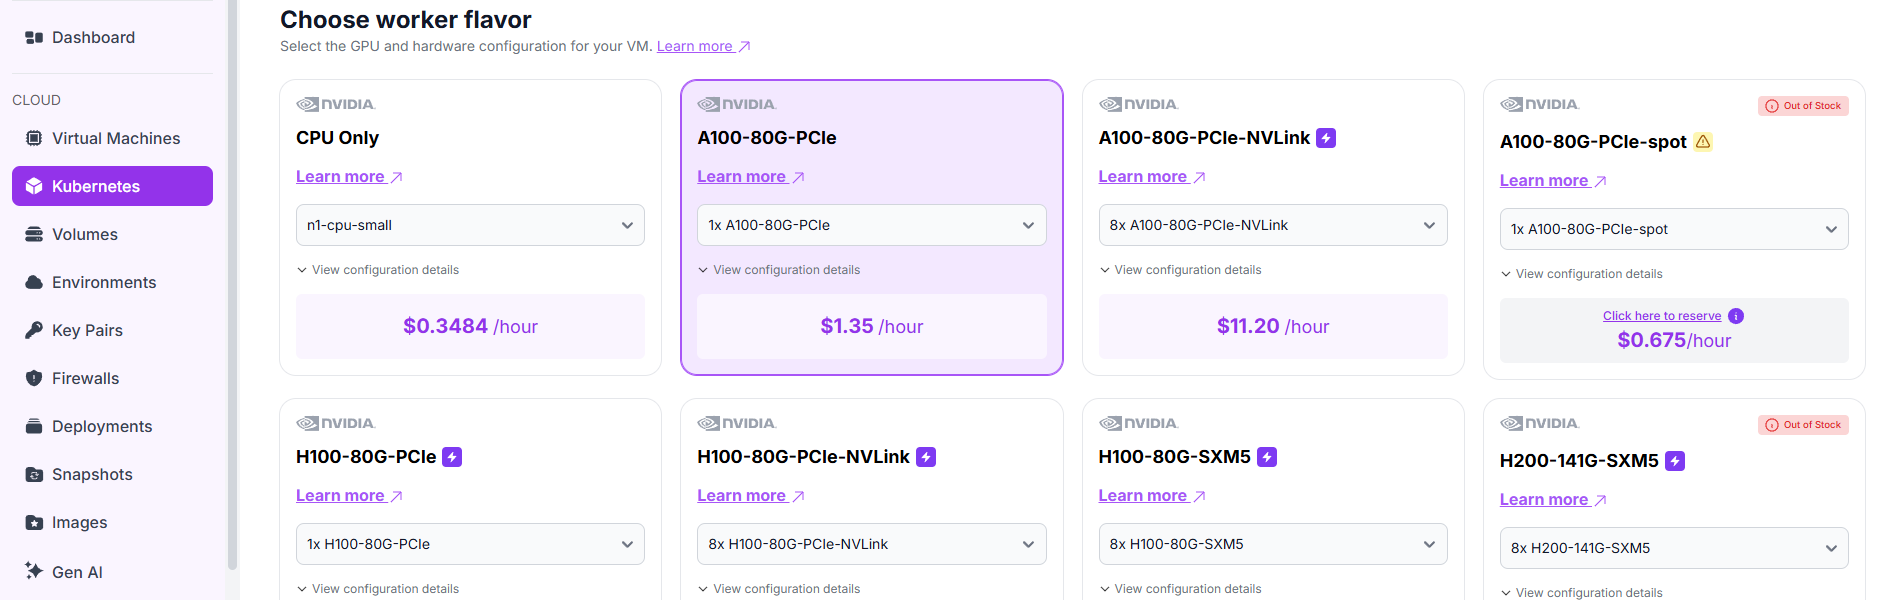Click NVIDIA logo on CPU Only card
The height and width of the screenshot is (600, 1898).
coord(336,104)
